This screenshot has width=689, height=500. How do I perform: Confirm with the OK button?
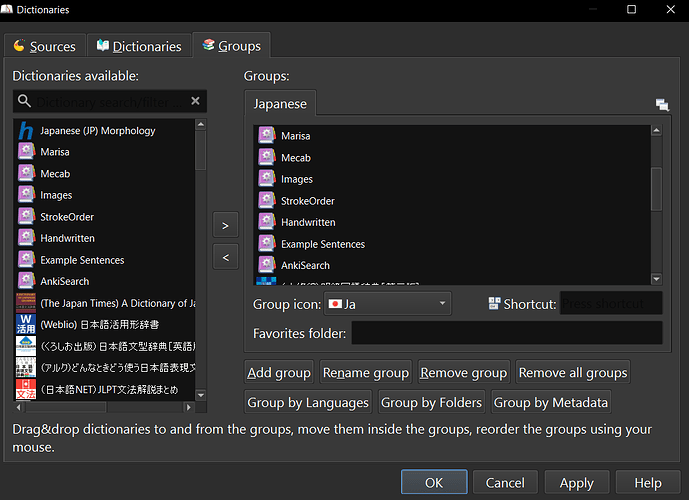pos(434,482)
